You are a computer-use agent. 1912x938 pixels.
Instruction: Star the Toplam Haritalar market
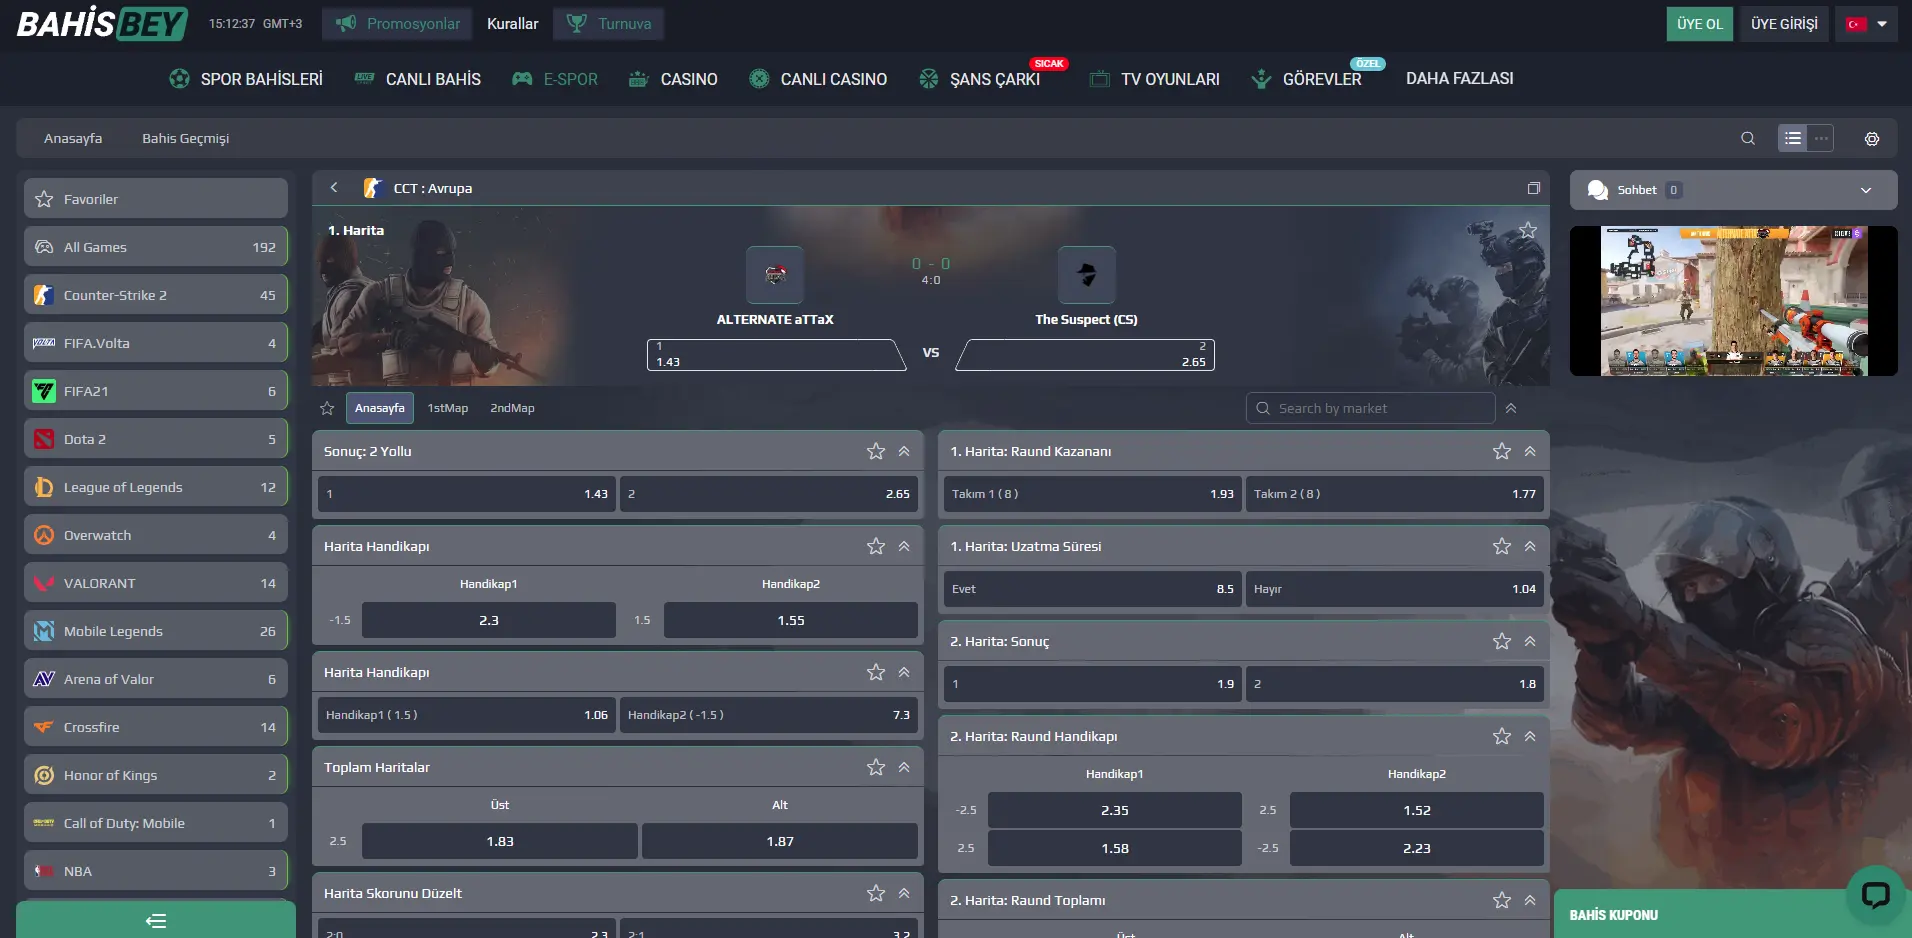point(876,767)
